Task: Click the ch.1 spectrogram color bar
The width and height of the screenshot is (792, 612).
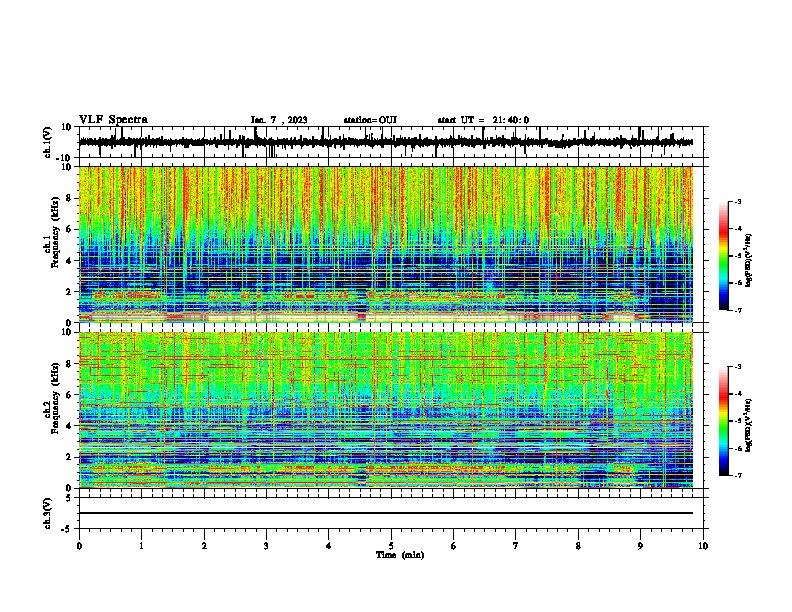Action: [723, 256]
